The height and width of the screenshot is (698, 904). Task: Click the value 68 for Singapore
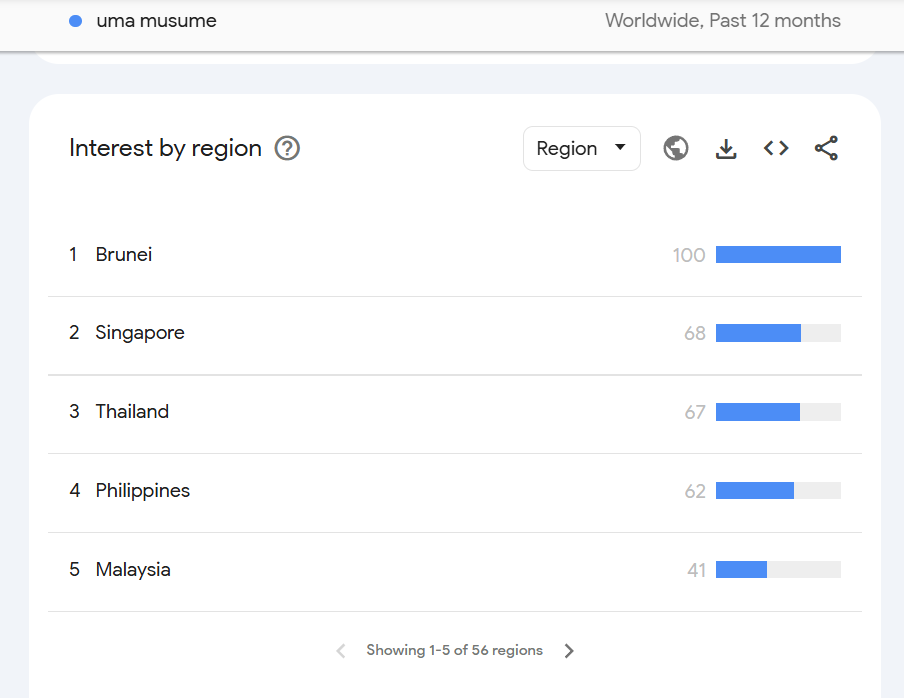695,334
